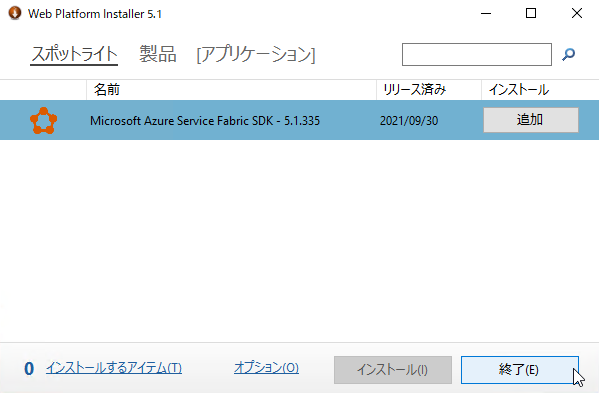Open the インストールするアイテム(T) link
The image size is (599, 393).
(114, 368)
